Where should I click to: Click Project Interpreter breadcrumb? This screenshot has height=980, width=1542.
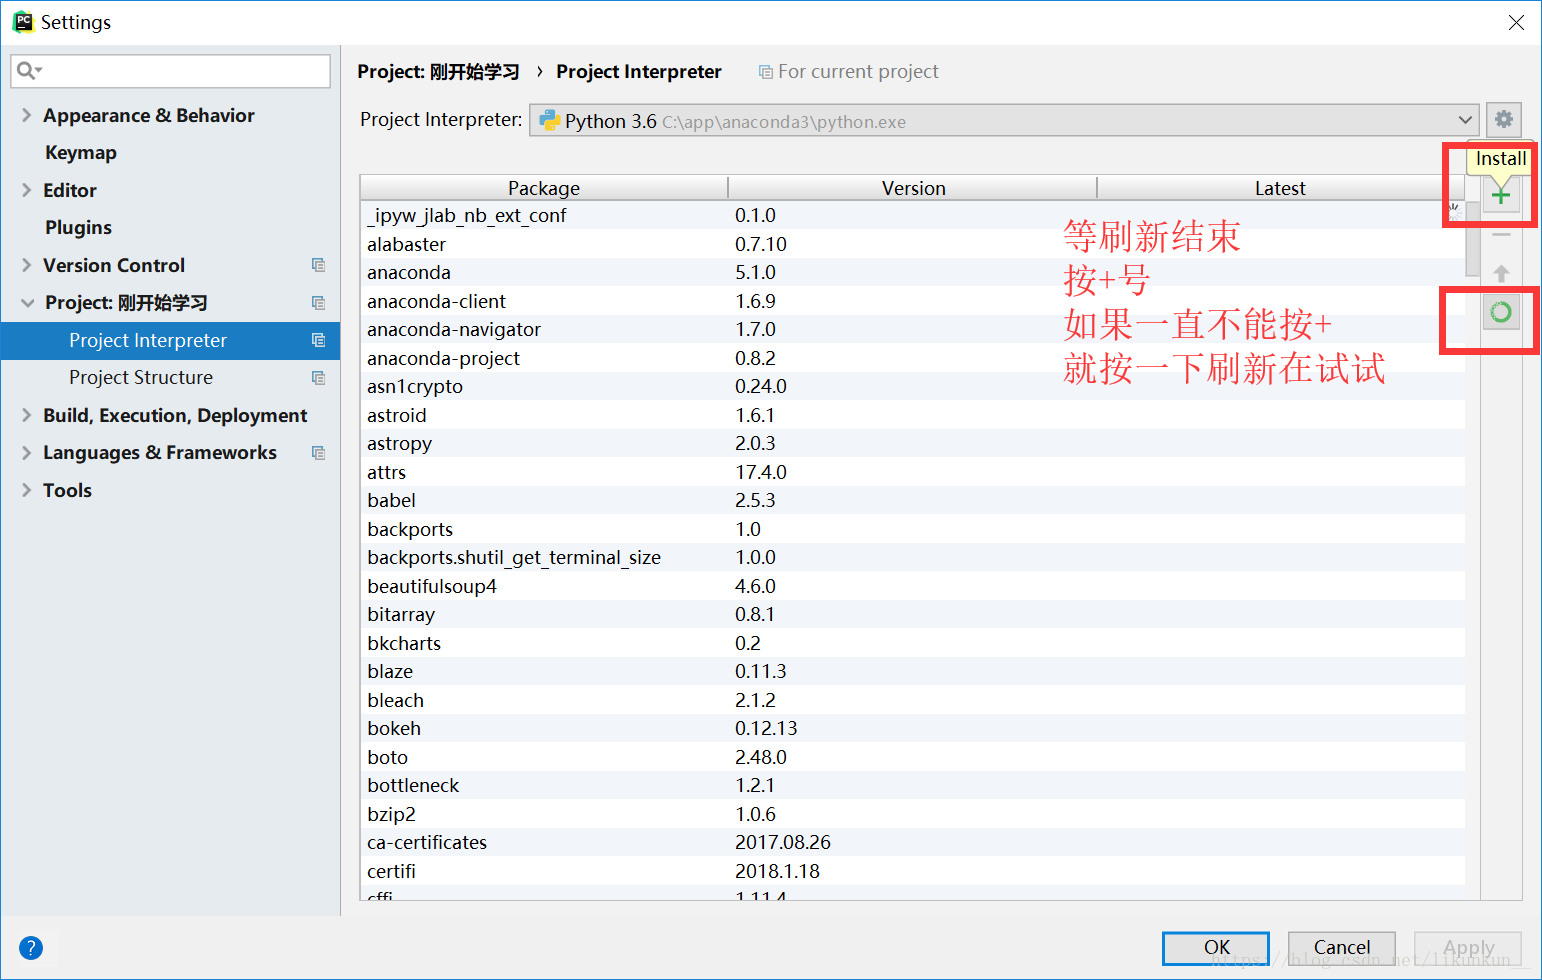[639, 72]
